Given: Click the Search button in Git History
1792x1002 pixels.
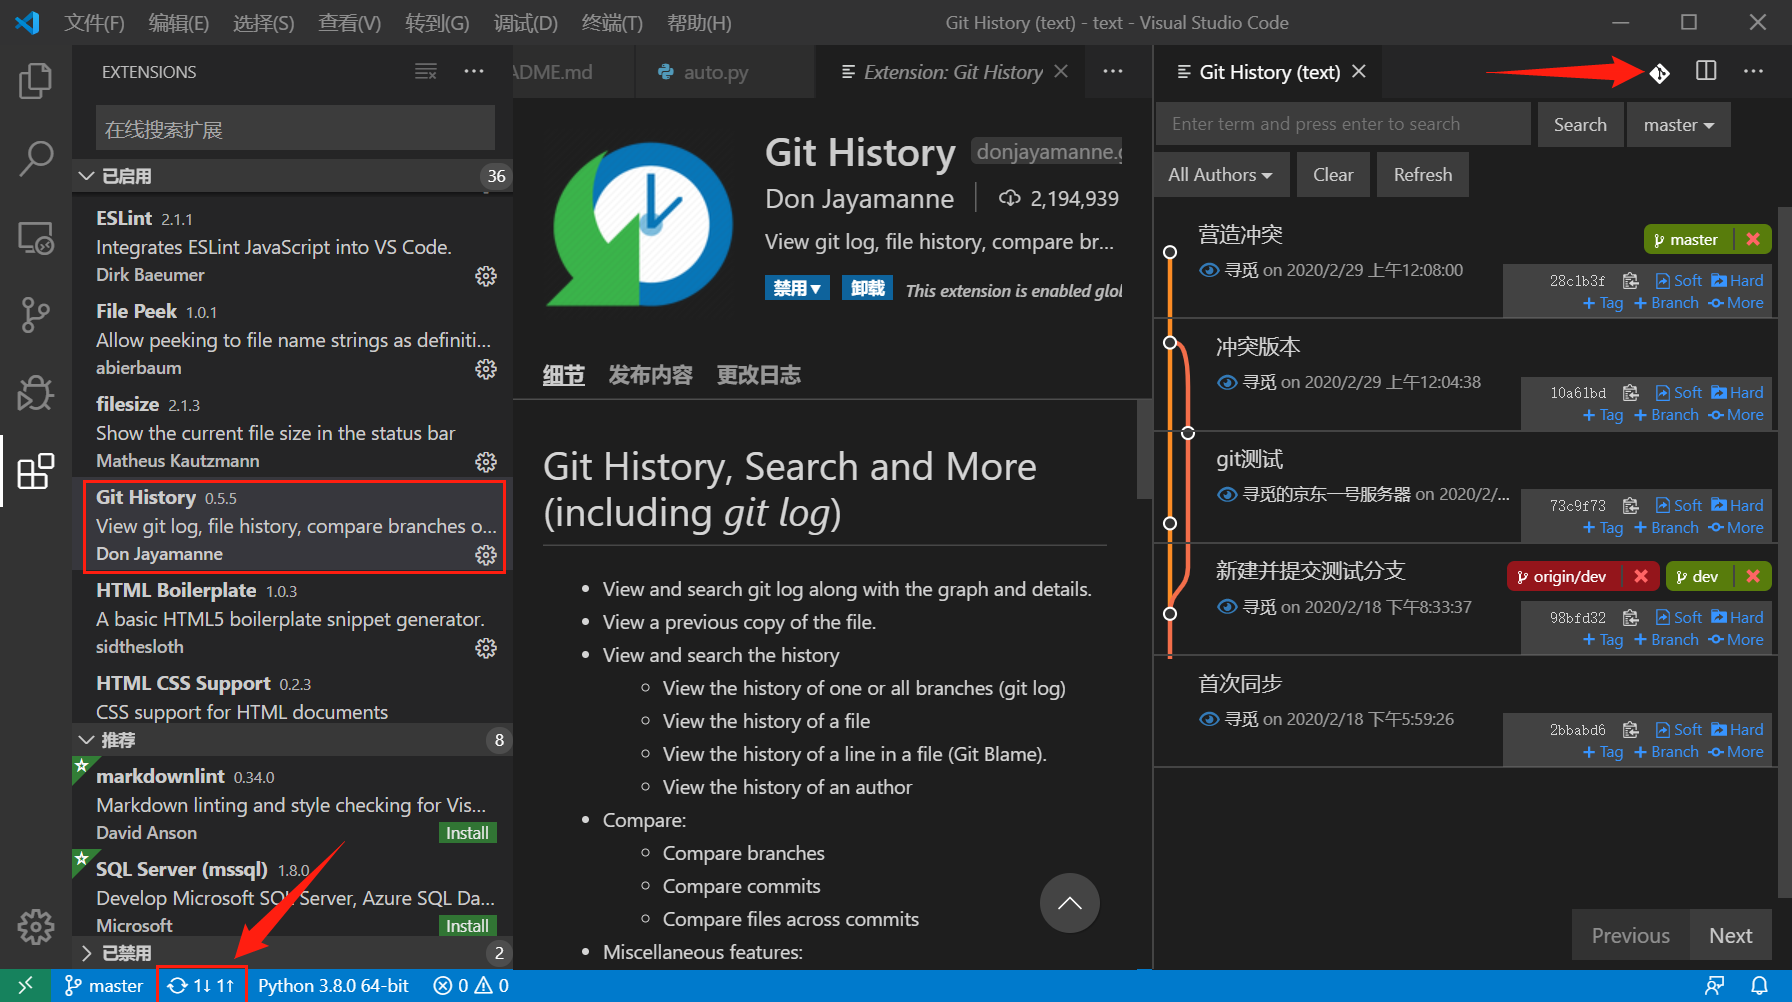Looking at the screenshot, I should click(1580, 125).
